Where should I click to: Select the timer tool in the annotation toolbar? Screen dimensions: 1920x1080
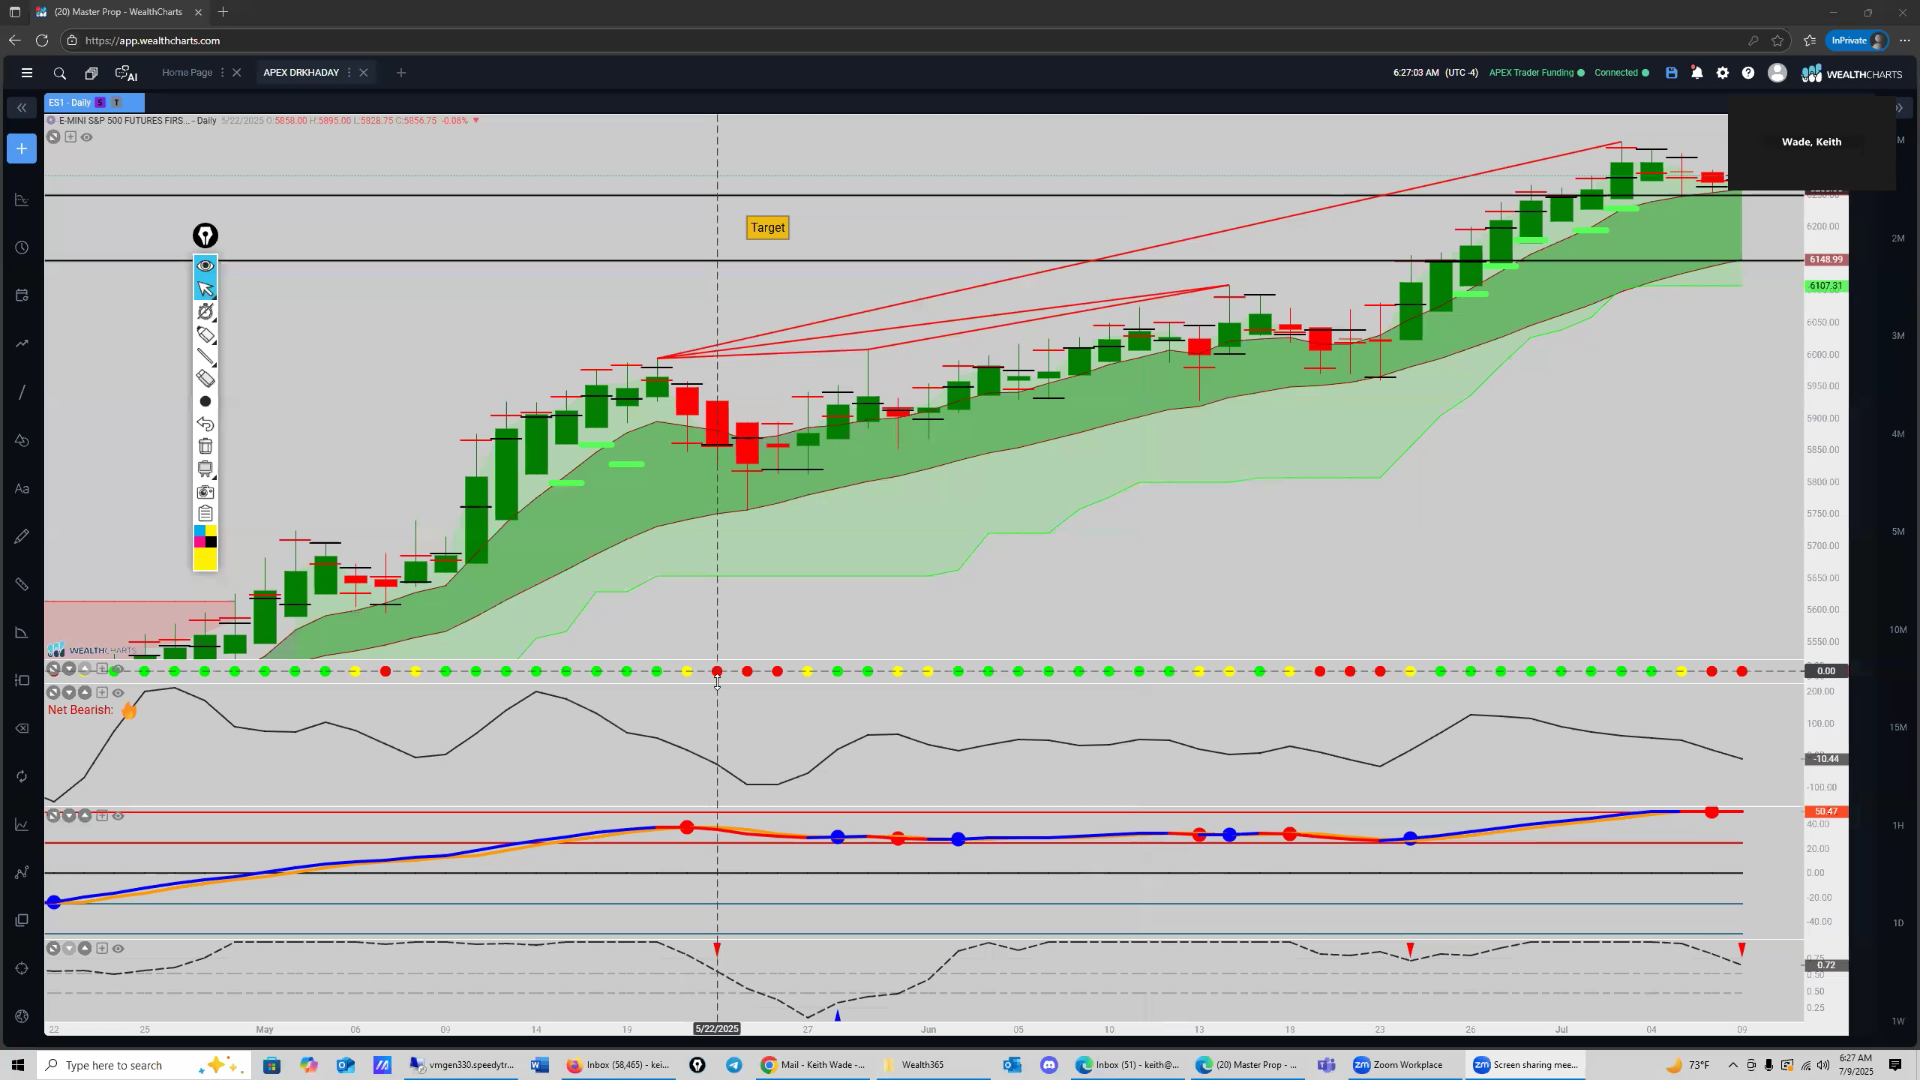[205, 312]
